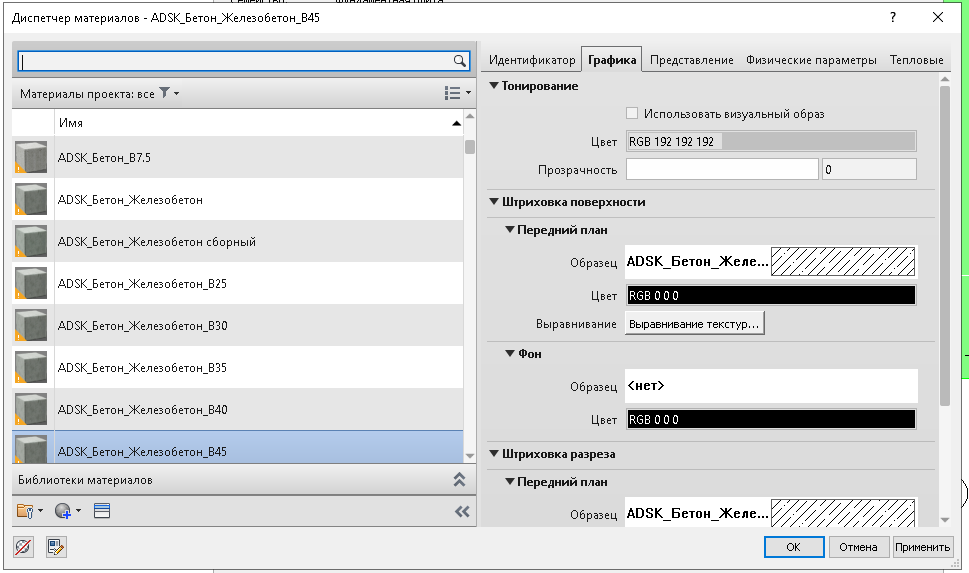Toggle the library panel list view icon
Screen dimensions: 969x573
click(x=102, y=511)
